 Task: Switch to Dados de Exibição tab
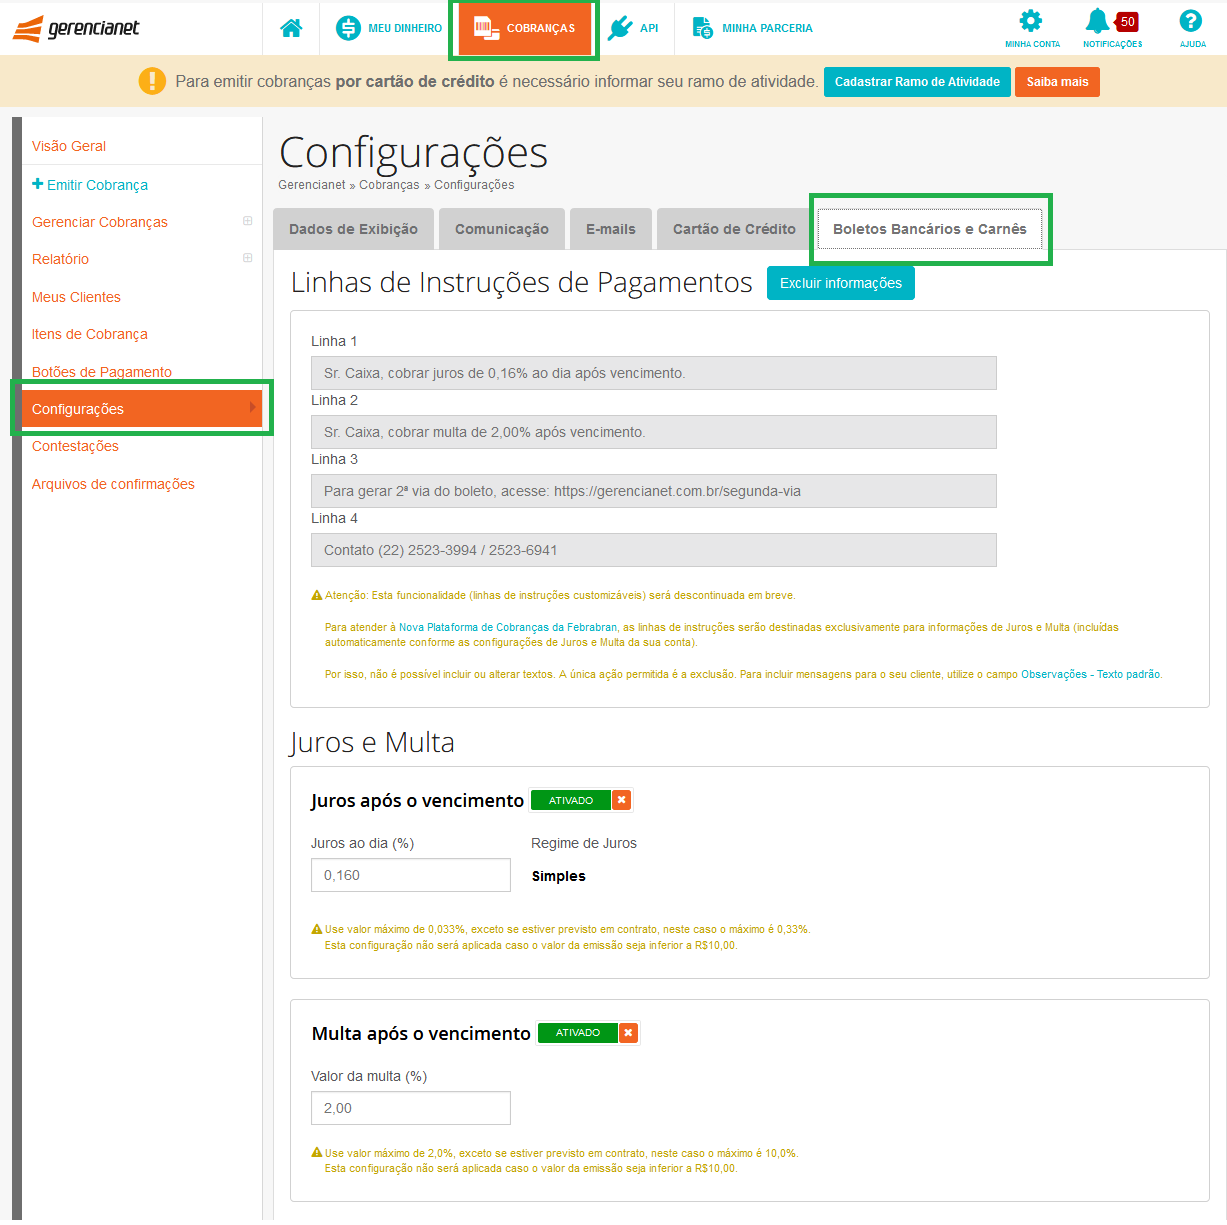pos(353,229)
